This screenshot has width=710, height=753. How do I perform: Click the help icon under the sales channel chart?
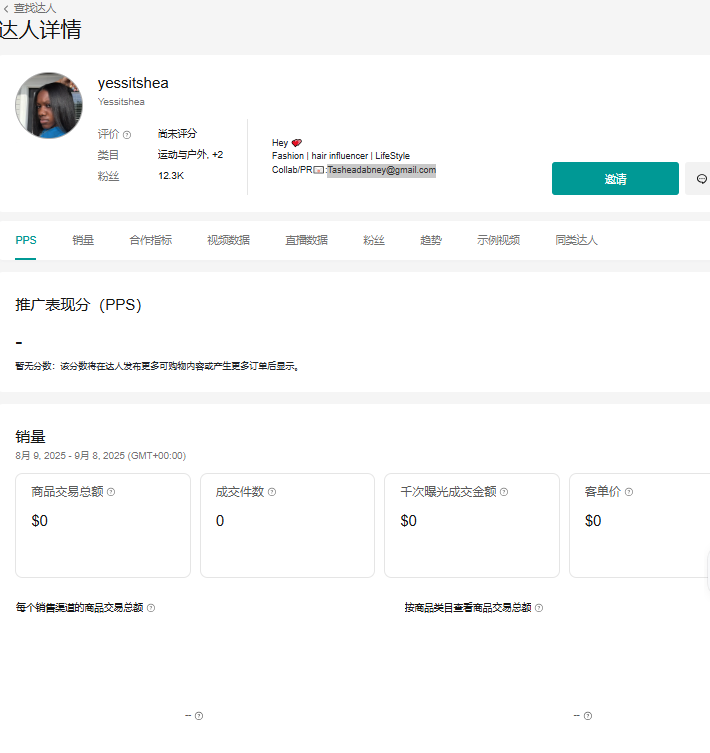click(199, 716)
